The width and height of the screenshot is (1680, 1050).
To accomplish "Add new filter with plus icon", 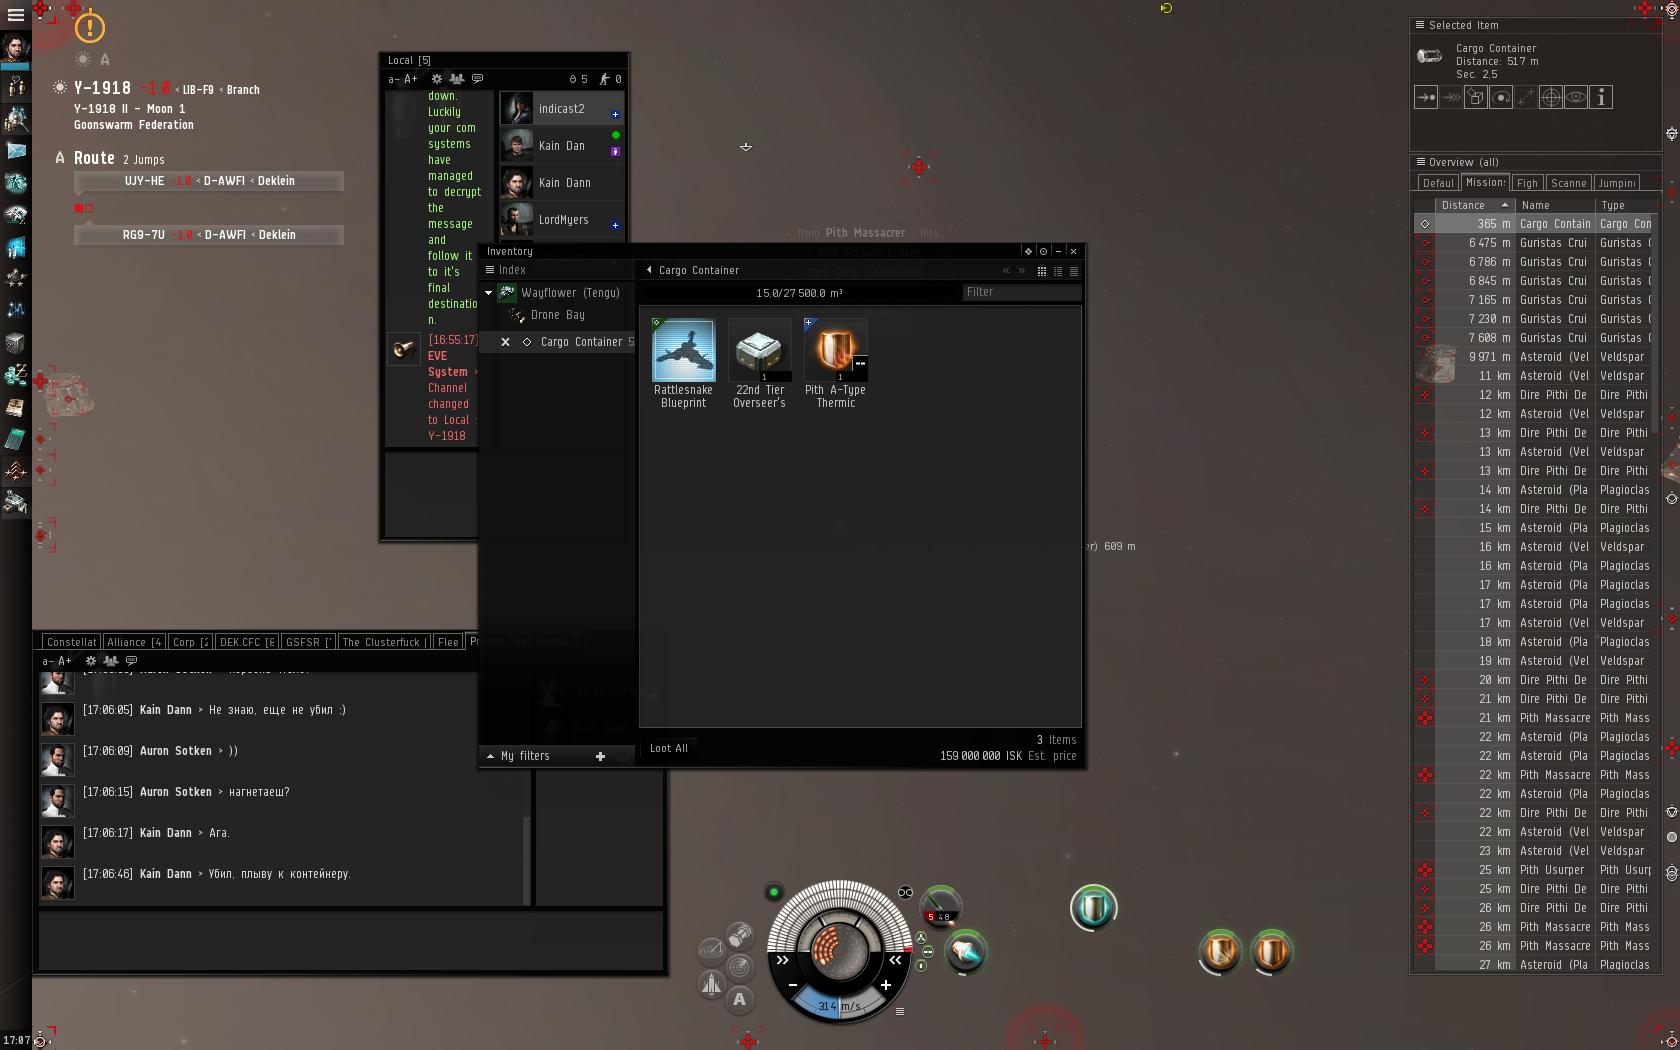I will [x=600, y=756].
